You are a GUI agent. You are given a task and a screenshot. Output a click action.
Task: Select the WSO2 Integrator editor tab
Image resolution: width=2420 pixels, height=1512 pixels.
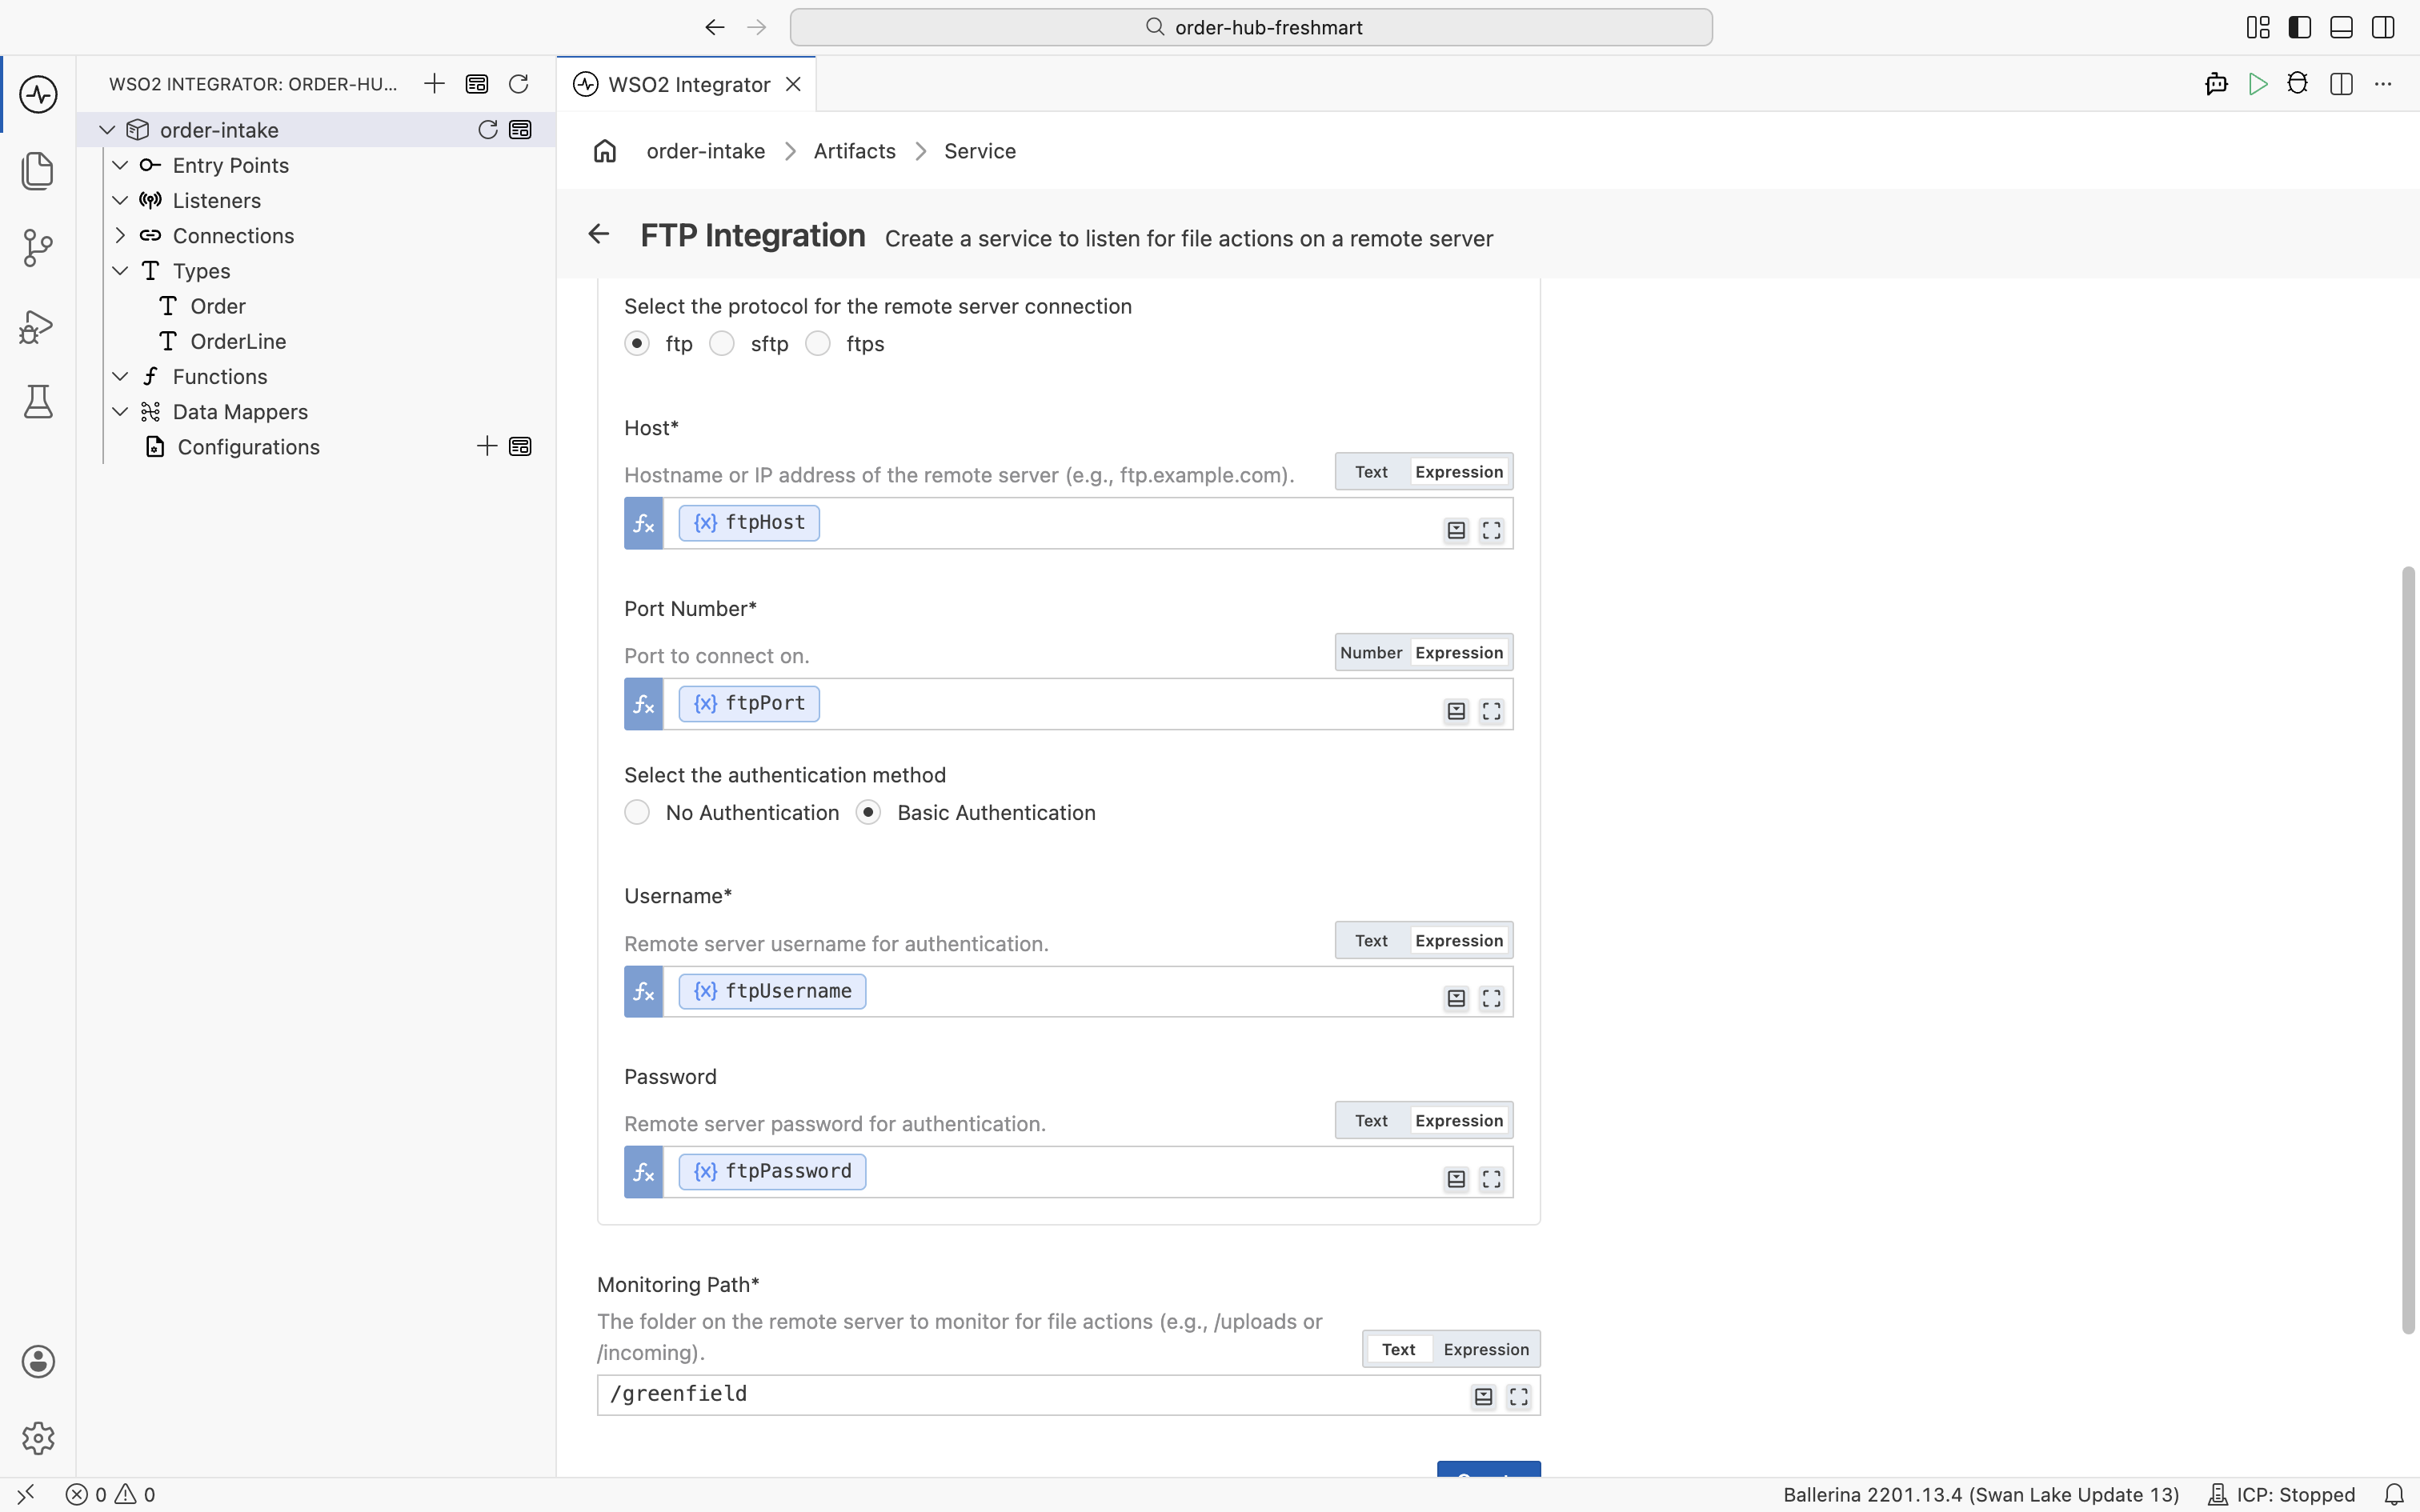point(687,84)
